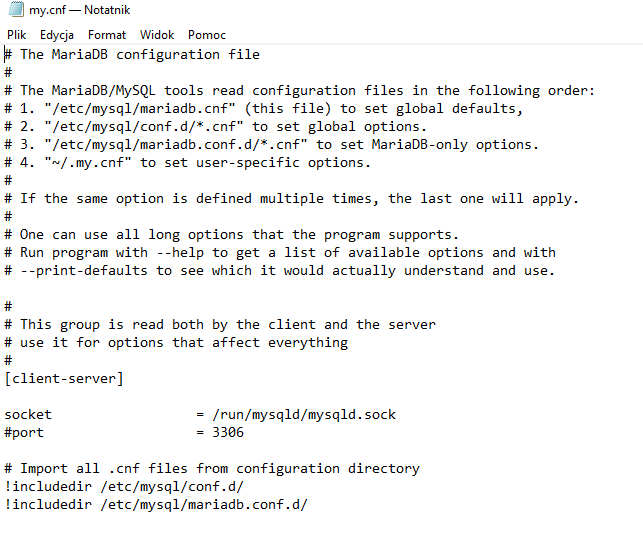This screenshot has height=543, width=643.
Task: Open the Edycja menu
Action: coord(57,34)
